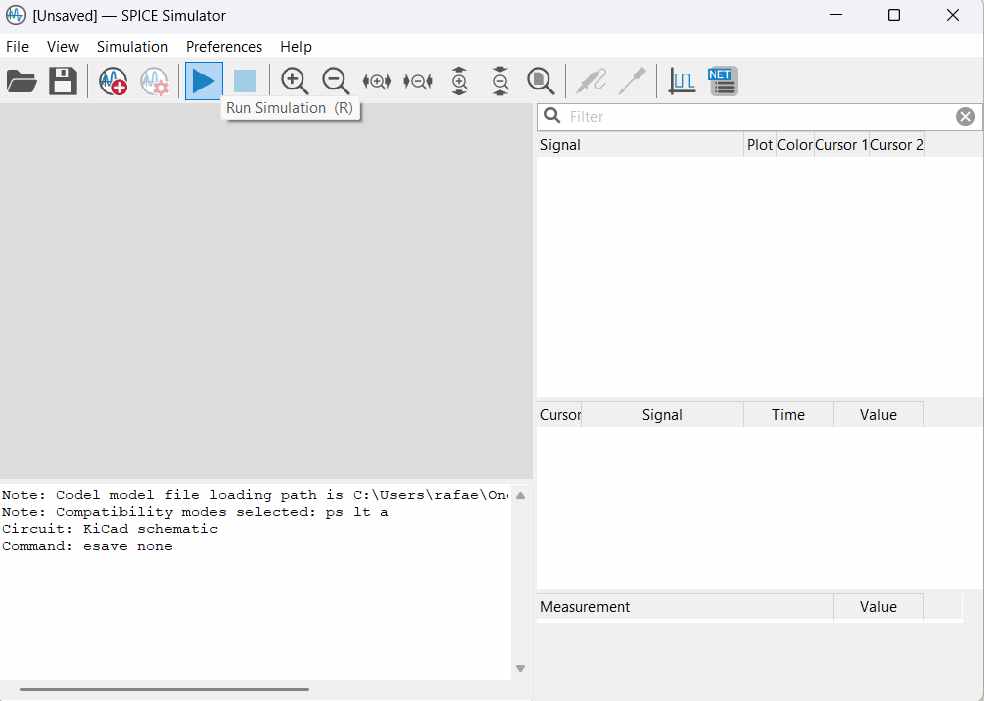This screenshot has width=984, height=701.
Task: Open the View menu
Action: (x=63, y=47)
